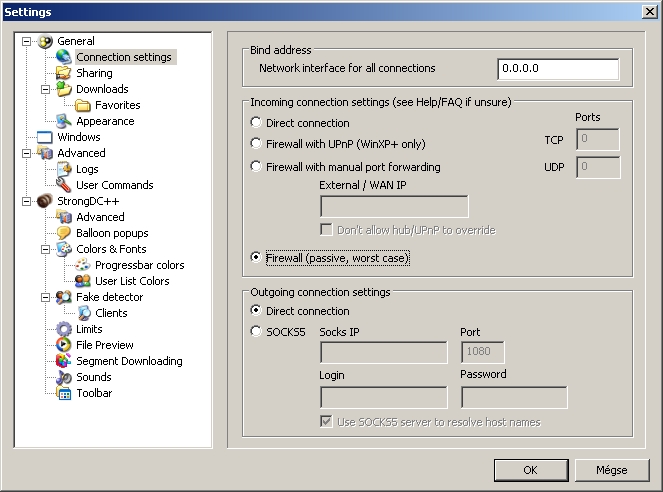The width and height of the screenshot is (663, 492).
Task: Collapse the General tree node
Action: [x=26, y=41]
